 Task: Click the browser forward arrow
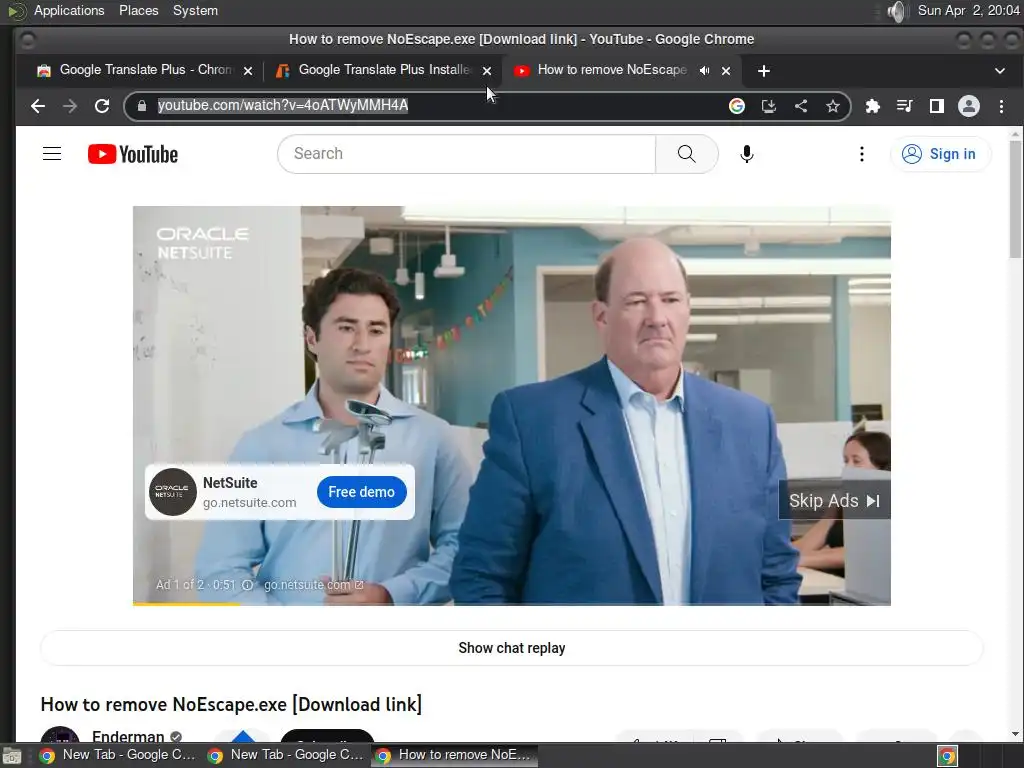[70, 106]
